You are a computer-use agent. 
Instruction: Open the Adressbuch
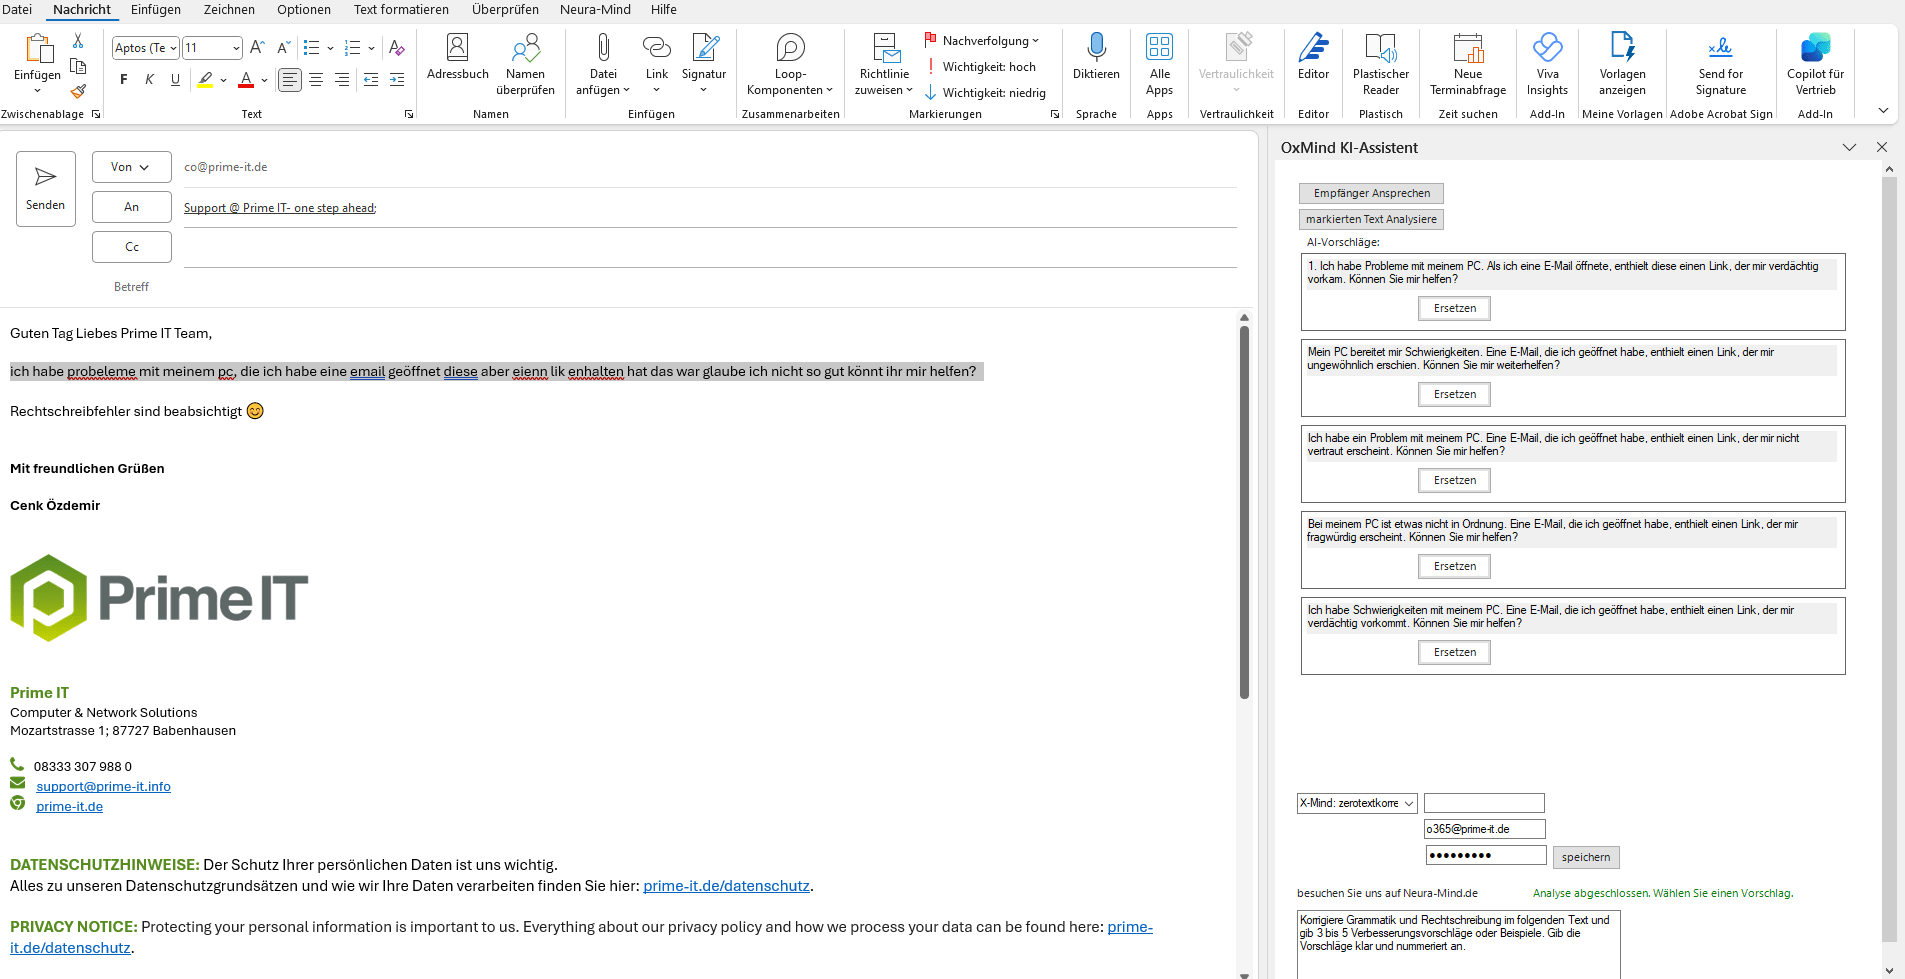pyautogui.click(x=457, y=57)
